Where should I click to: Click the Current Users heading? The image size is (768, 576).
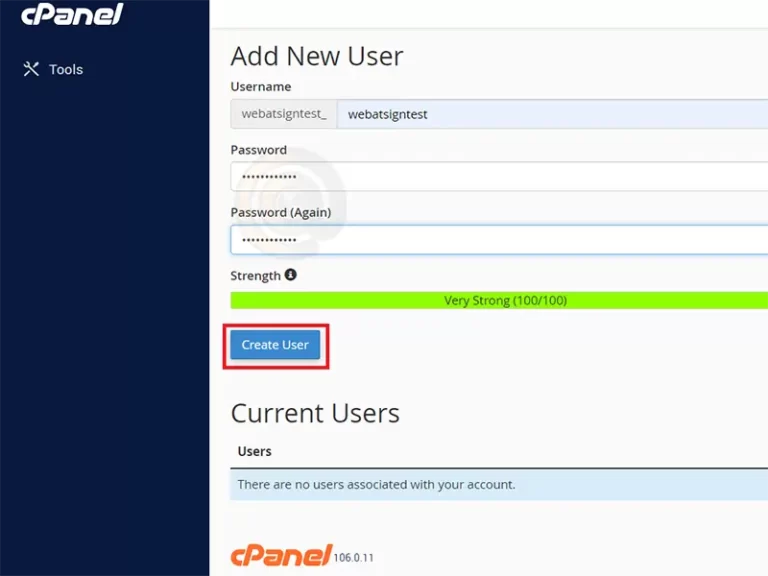(x=315, y=413)
